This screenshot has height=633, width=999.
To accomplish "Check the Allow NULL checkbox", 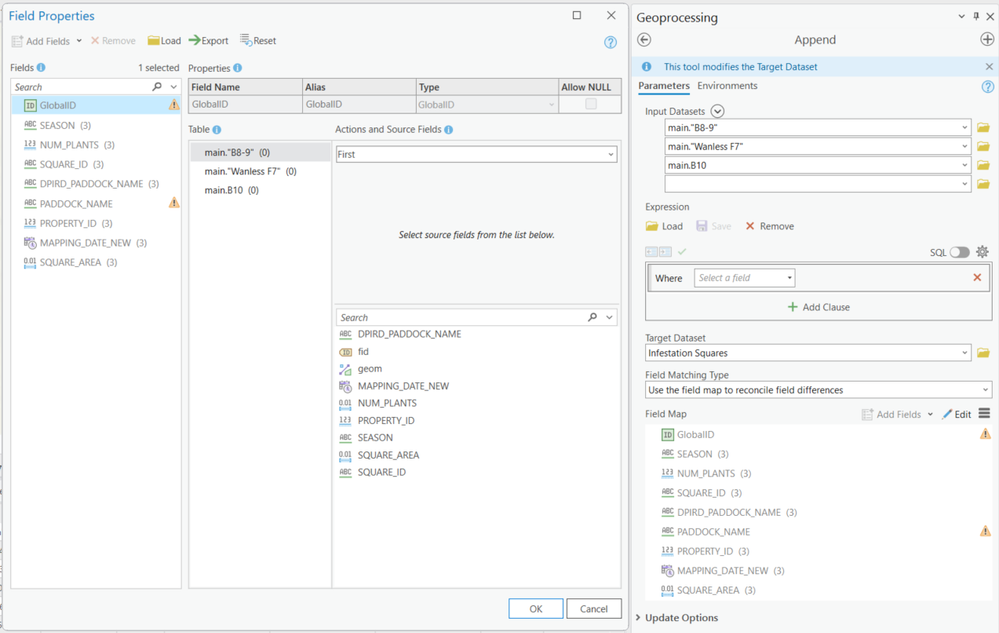I will (x=591, y=104).
